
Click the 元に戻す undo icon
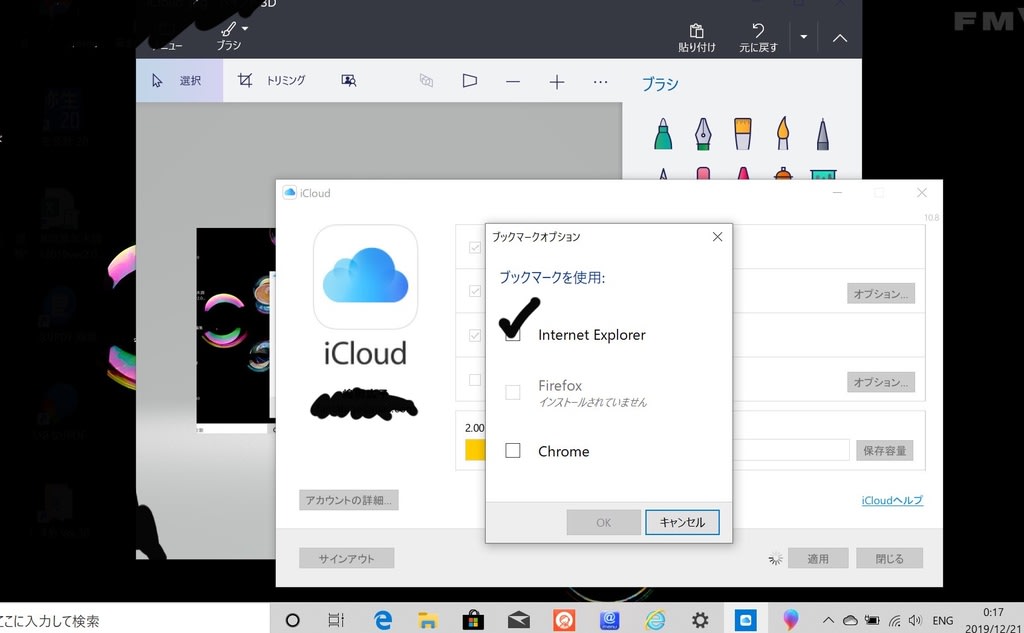758,37
